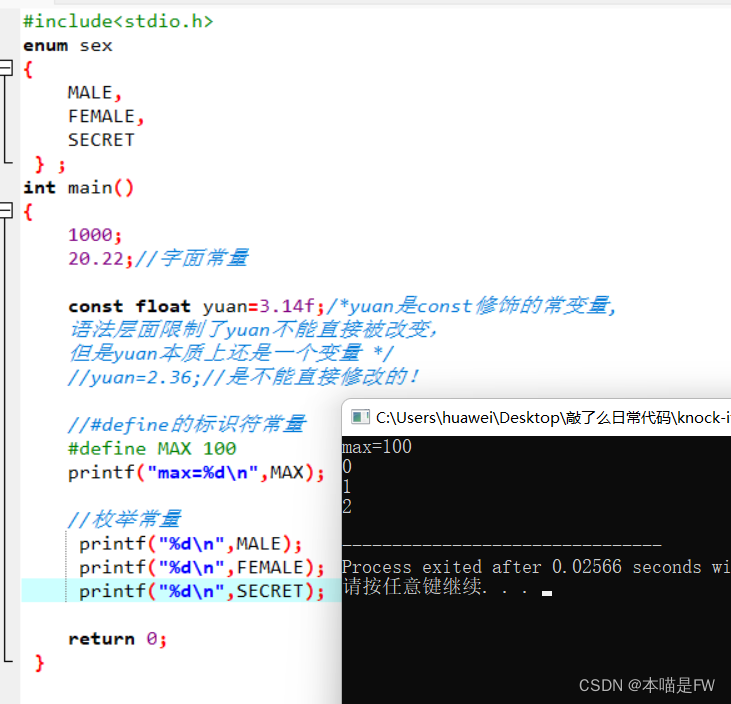Click 'max=100' in console output
The width and height of the screenshot is (731, 704).
click(x=377, y=447)
